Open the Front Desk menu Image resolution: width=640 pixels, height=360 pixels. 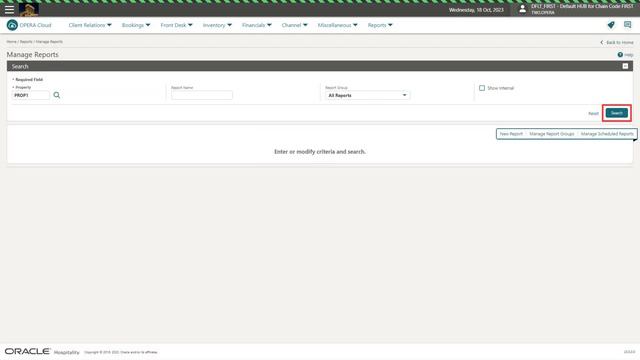(176, 25)
